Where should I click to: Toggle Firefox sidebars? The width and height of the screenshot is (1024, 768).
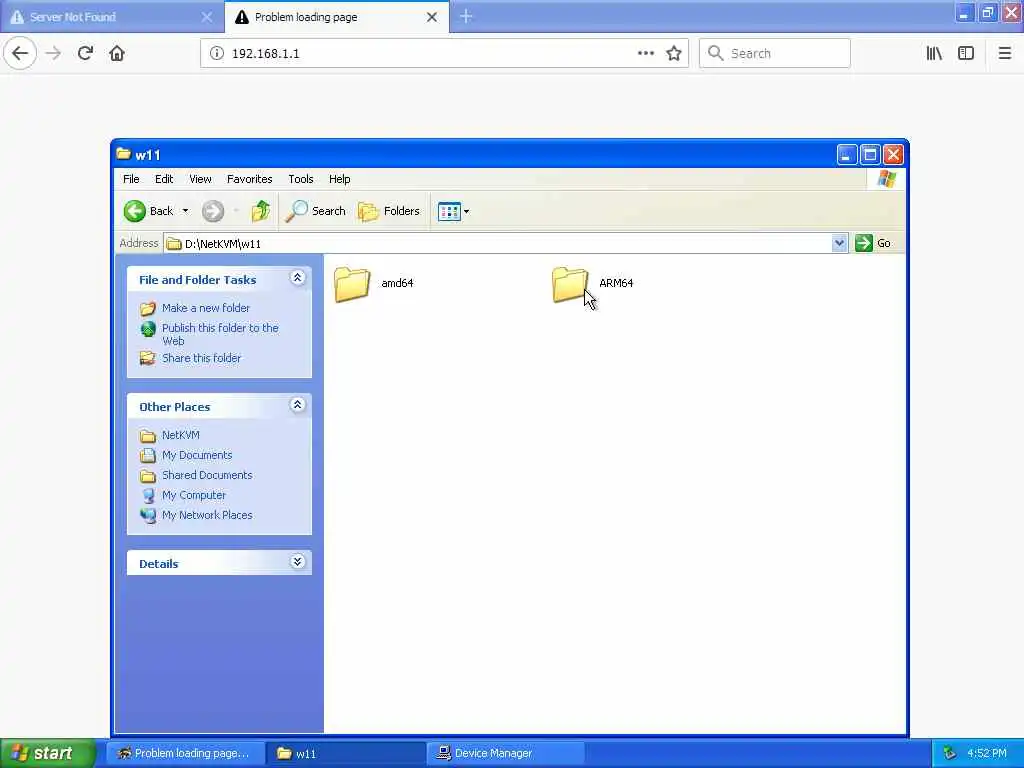click(x=966, y=54)
